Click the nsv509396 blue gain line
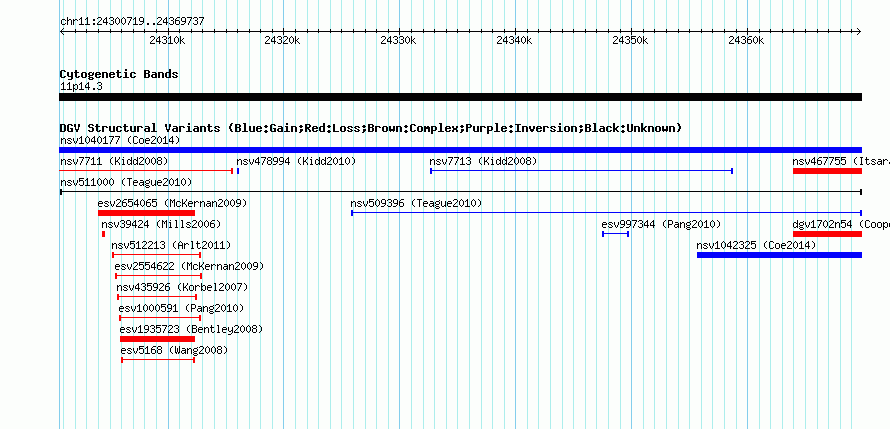Image resolution: width=890 pixels, height=429 pixels. 607,213
